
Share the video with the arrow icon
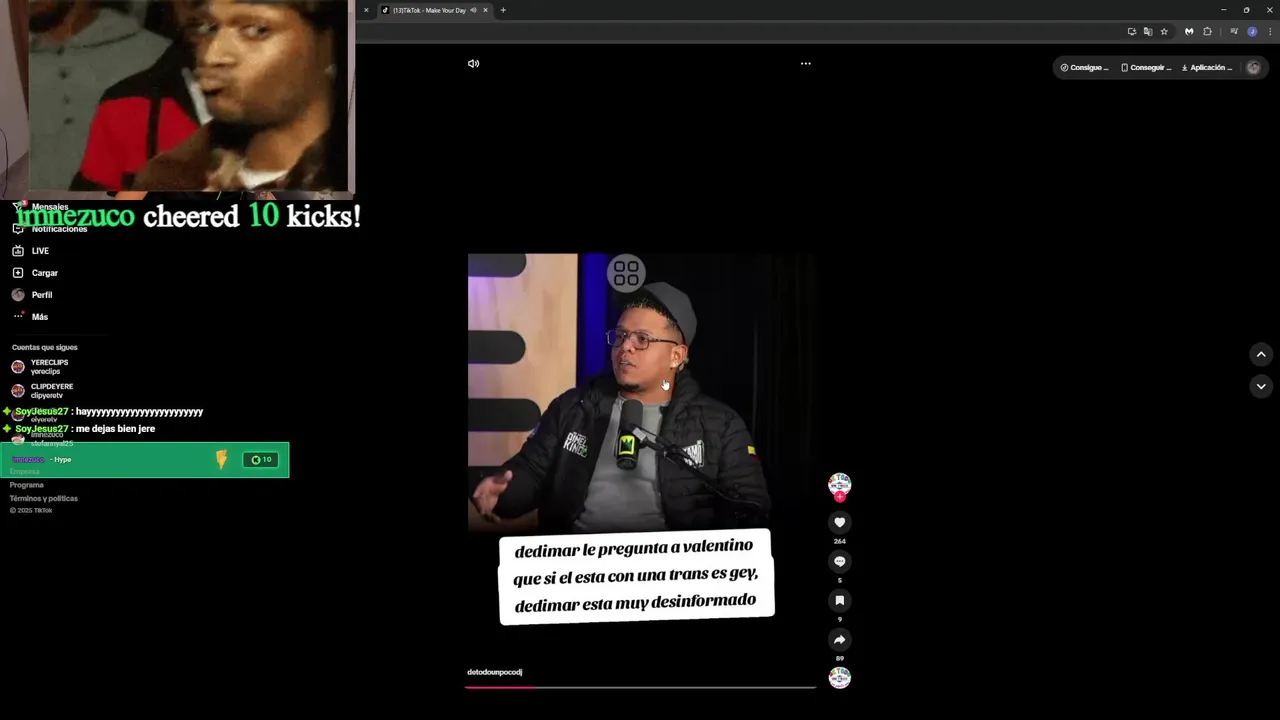[x=839, y=640]
